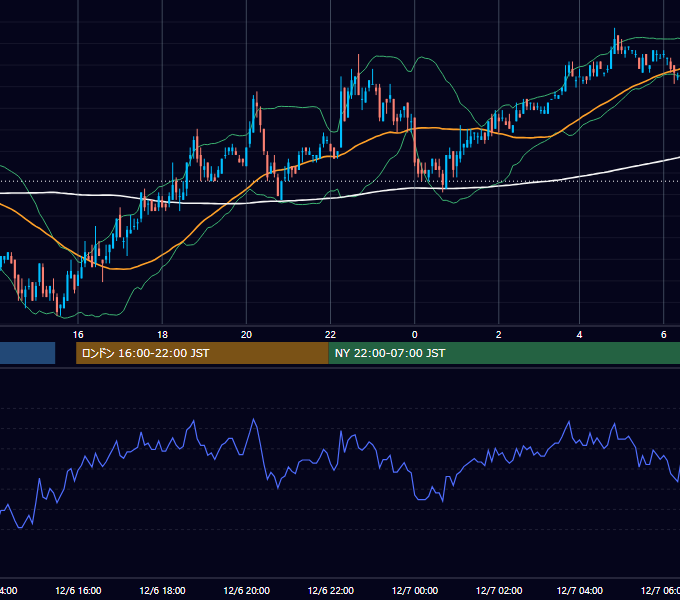This screenshot has width=680, height=600.
Task: Click the 12/7 02:00 date label
Action: 499,591
